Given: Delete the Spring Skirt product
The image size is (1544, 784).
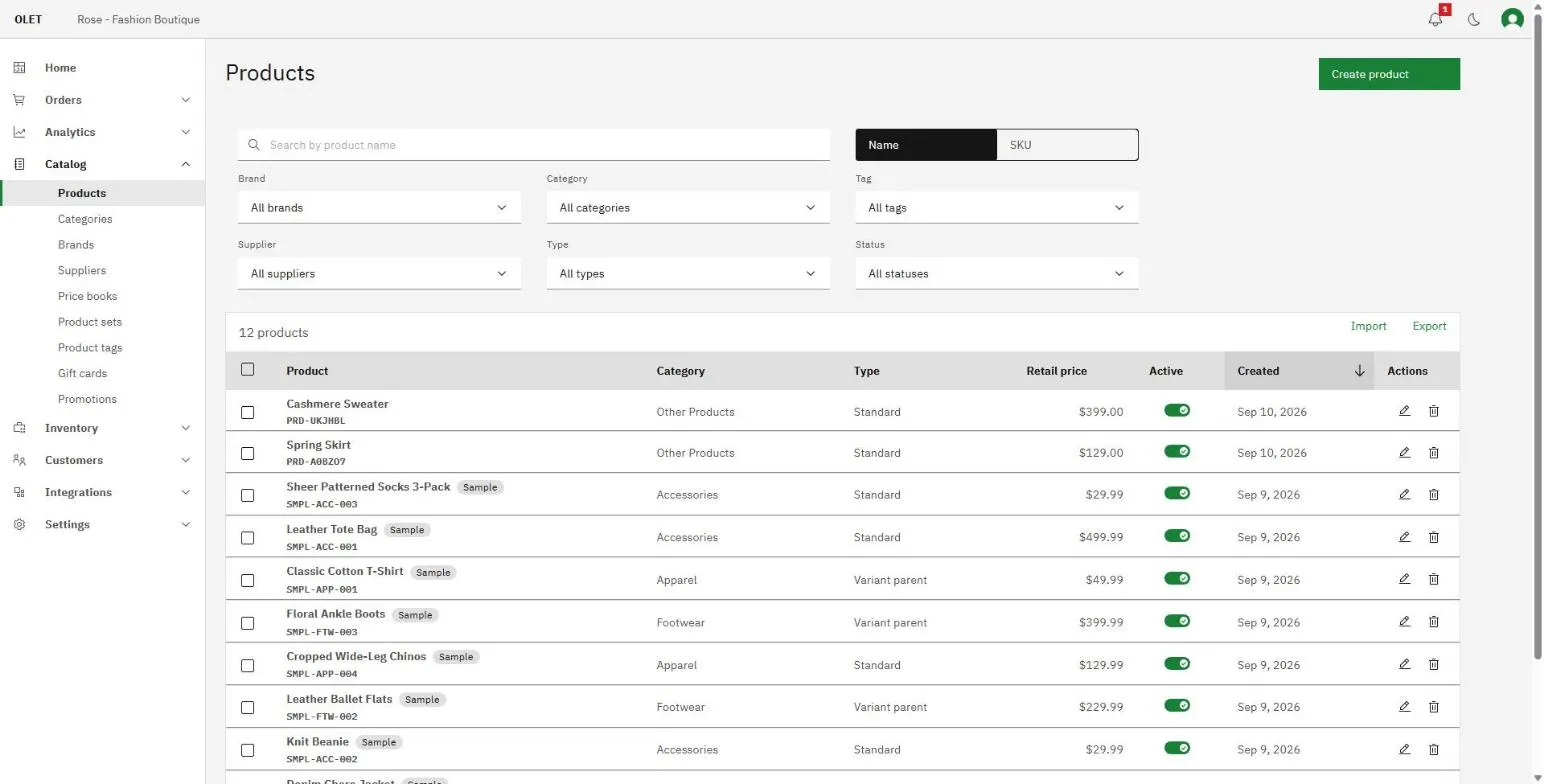Looking at the screenshot, I should coord(1433,453).
